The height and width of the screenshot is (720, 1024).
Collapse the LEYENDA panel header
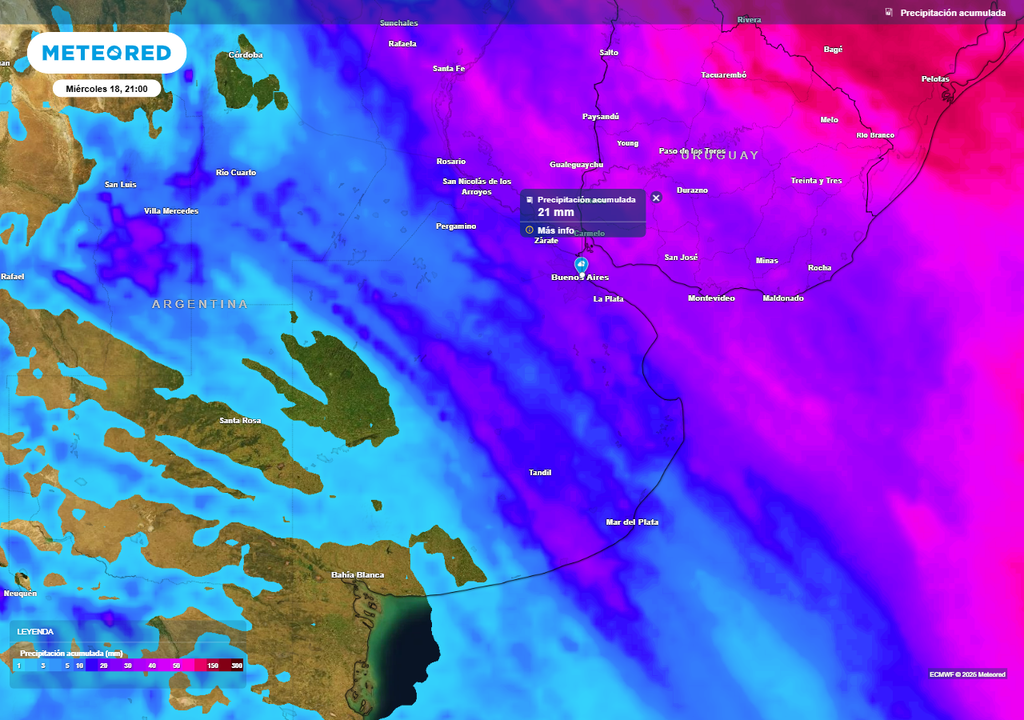click(36, 632)
